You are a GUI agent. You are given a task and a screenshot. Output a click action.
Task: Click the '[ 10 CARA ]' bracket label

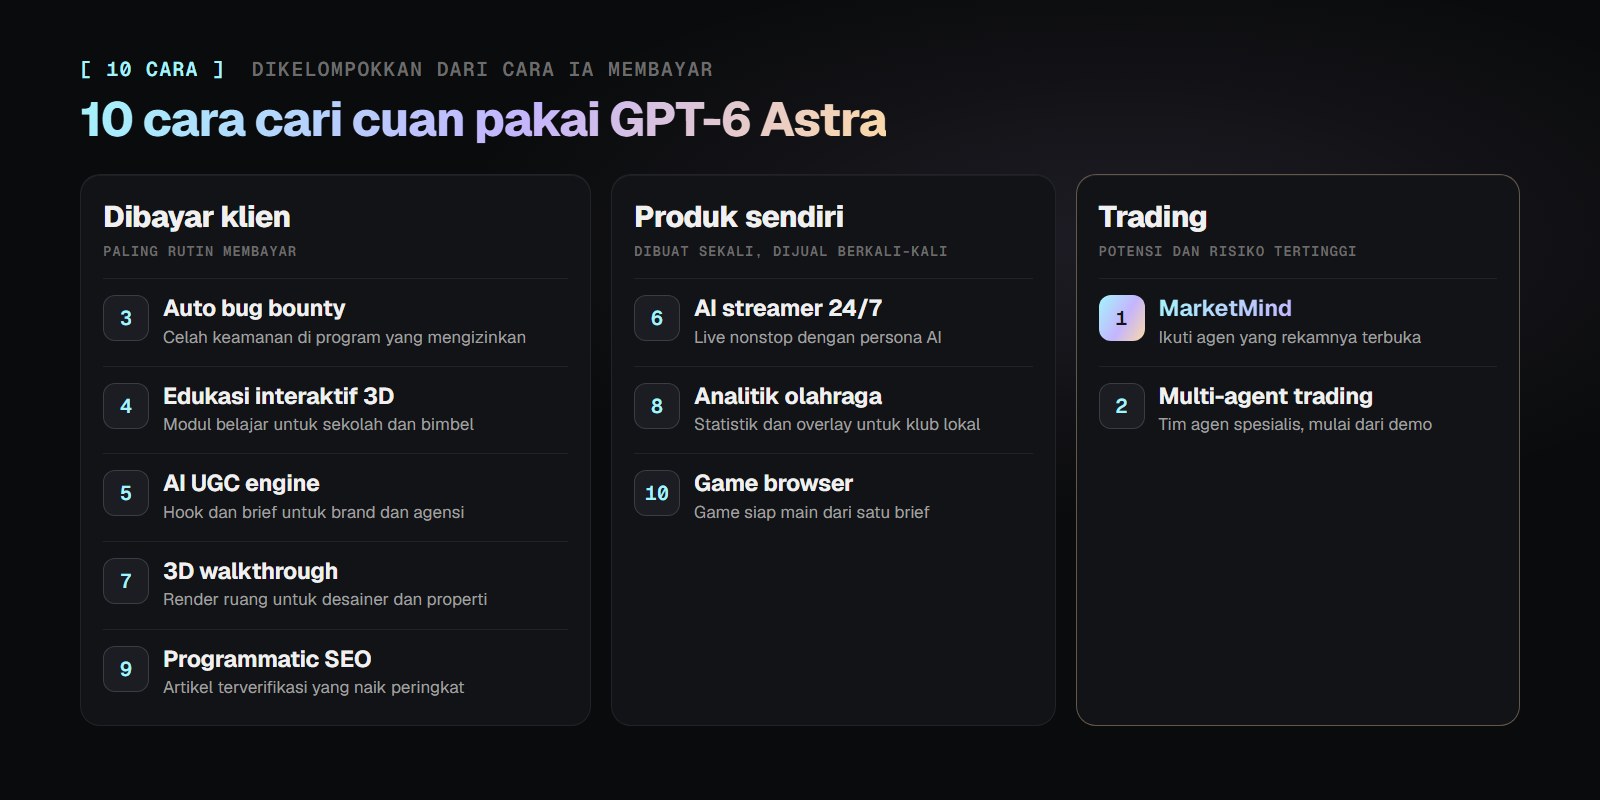[152, 69]
